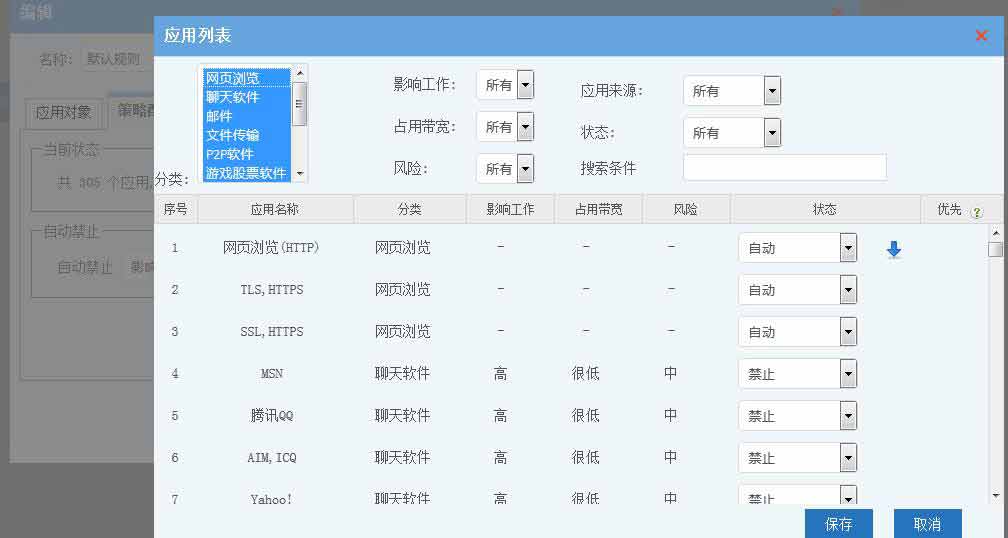The image size is (1008, 538).
Task: Expand the 风险 filter dropdown
Action: tap(525, 169)
